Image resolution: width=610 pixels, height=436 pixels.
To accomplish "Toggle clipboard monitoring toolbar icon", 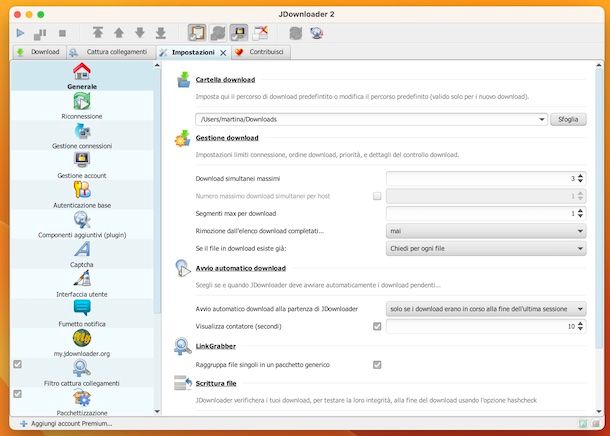I will 197,33.
